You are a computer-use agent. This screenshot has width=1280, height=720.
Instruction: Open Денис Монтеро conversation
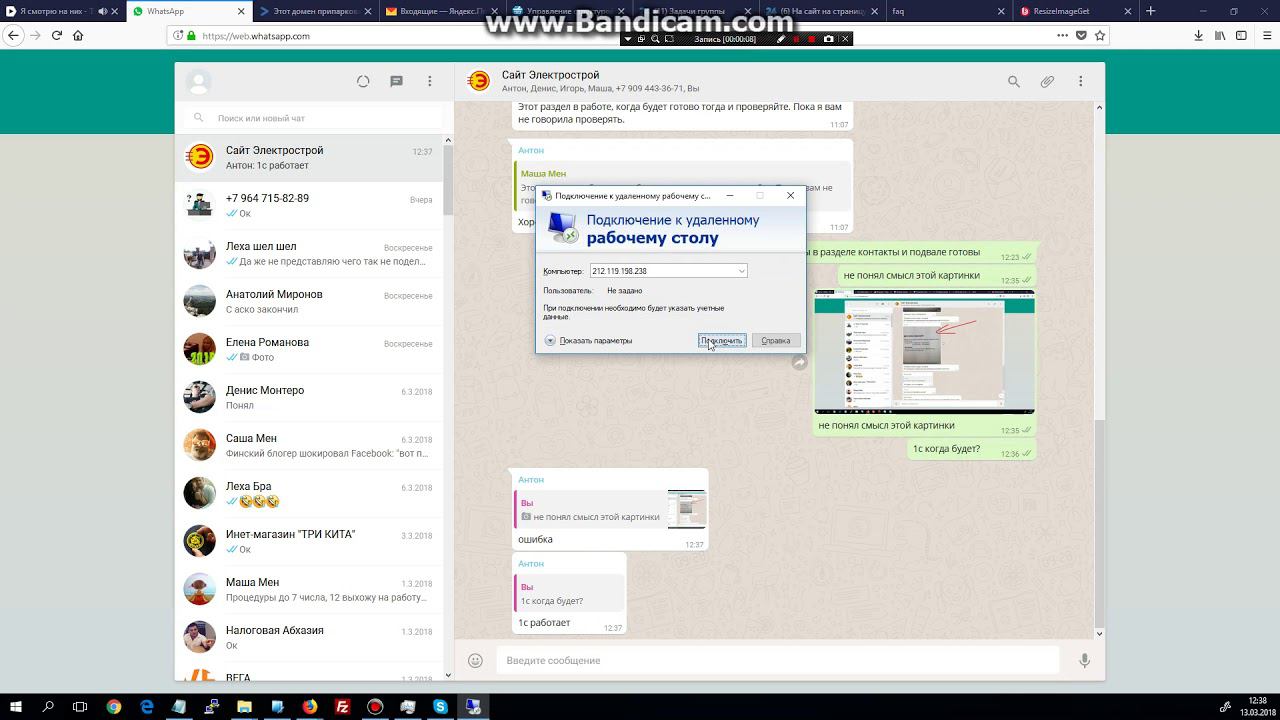click(x=309, y=398)
